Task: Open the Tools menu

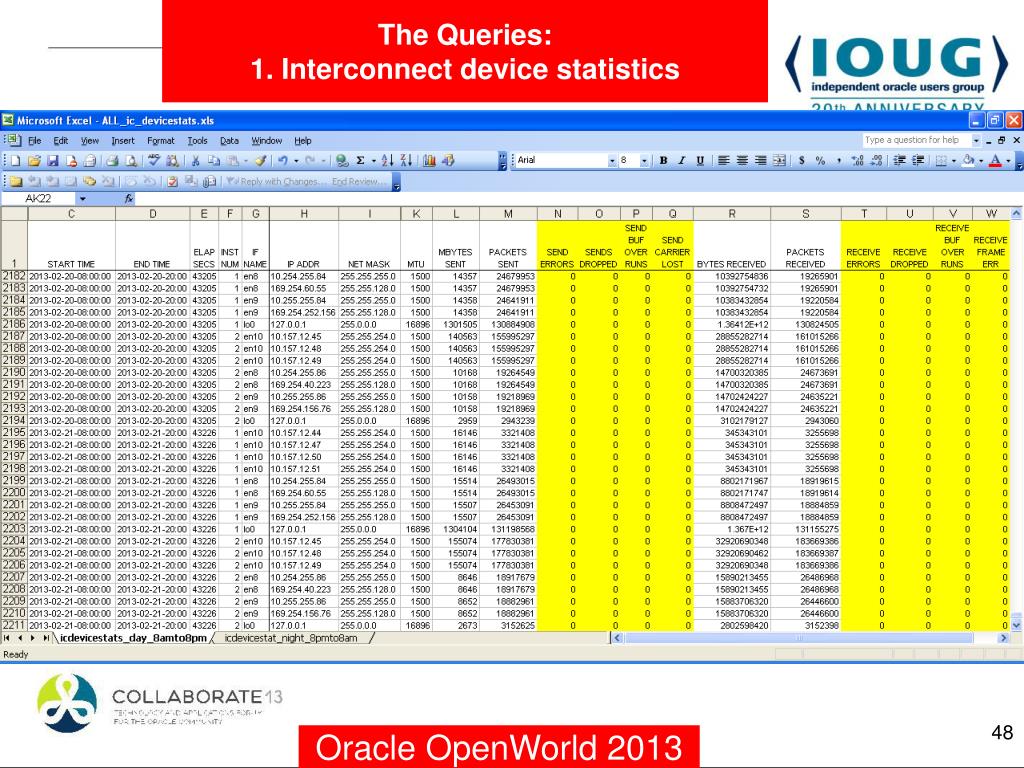Action: point(197,140)
